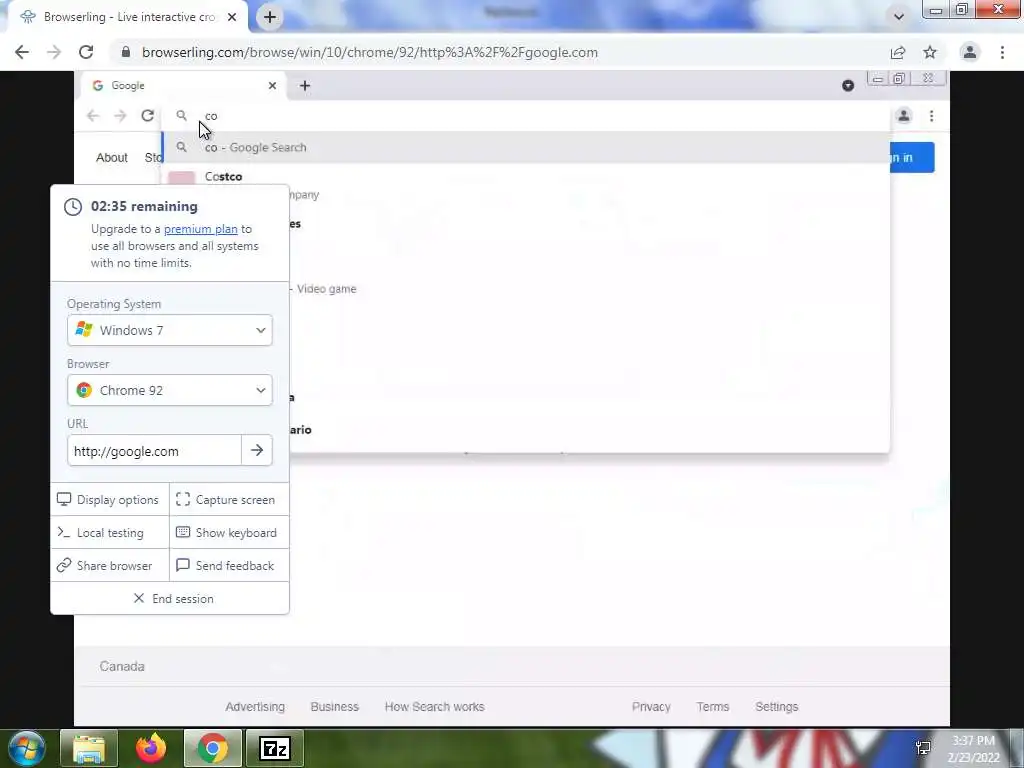
Task: Open Privacy footer link
Action: click(x=651, y=707)
